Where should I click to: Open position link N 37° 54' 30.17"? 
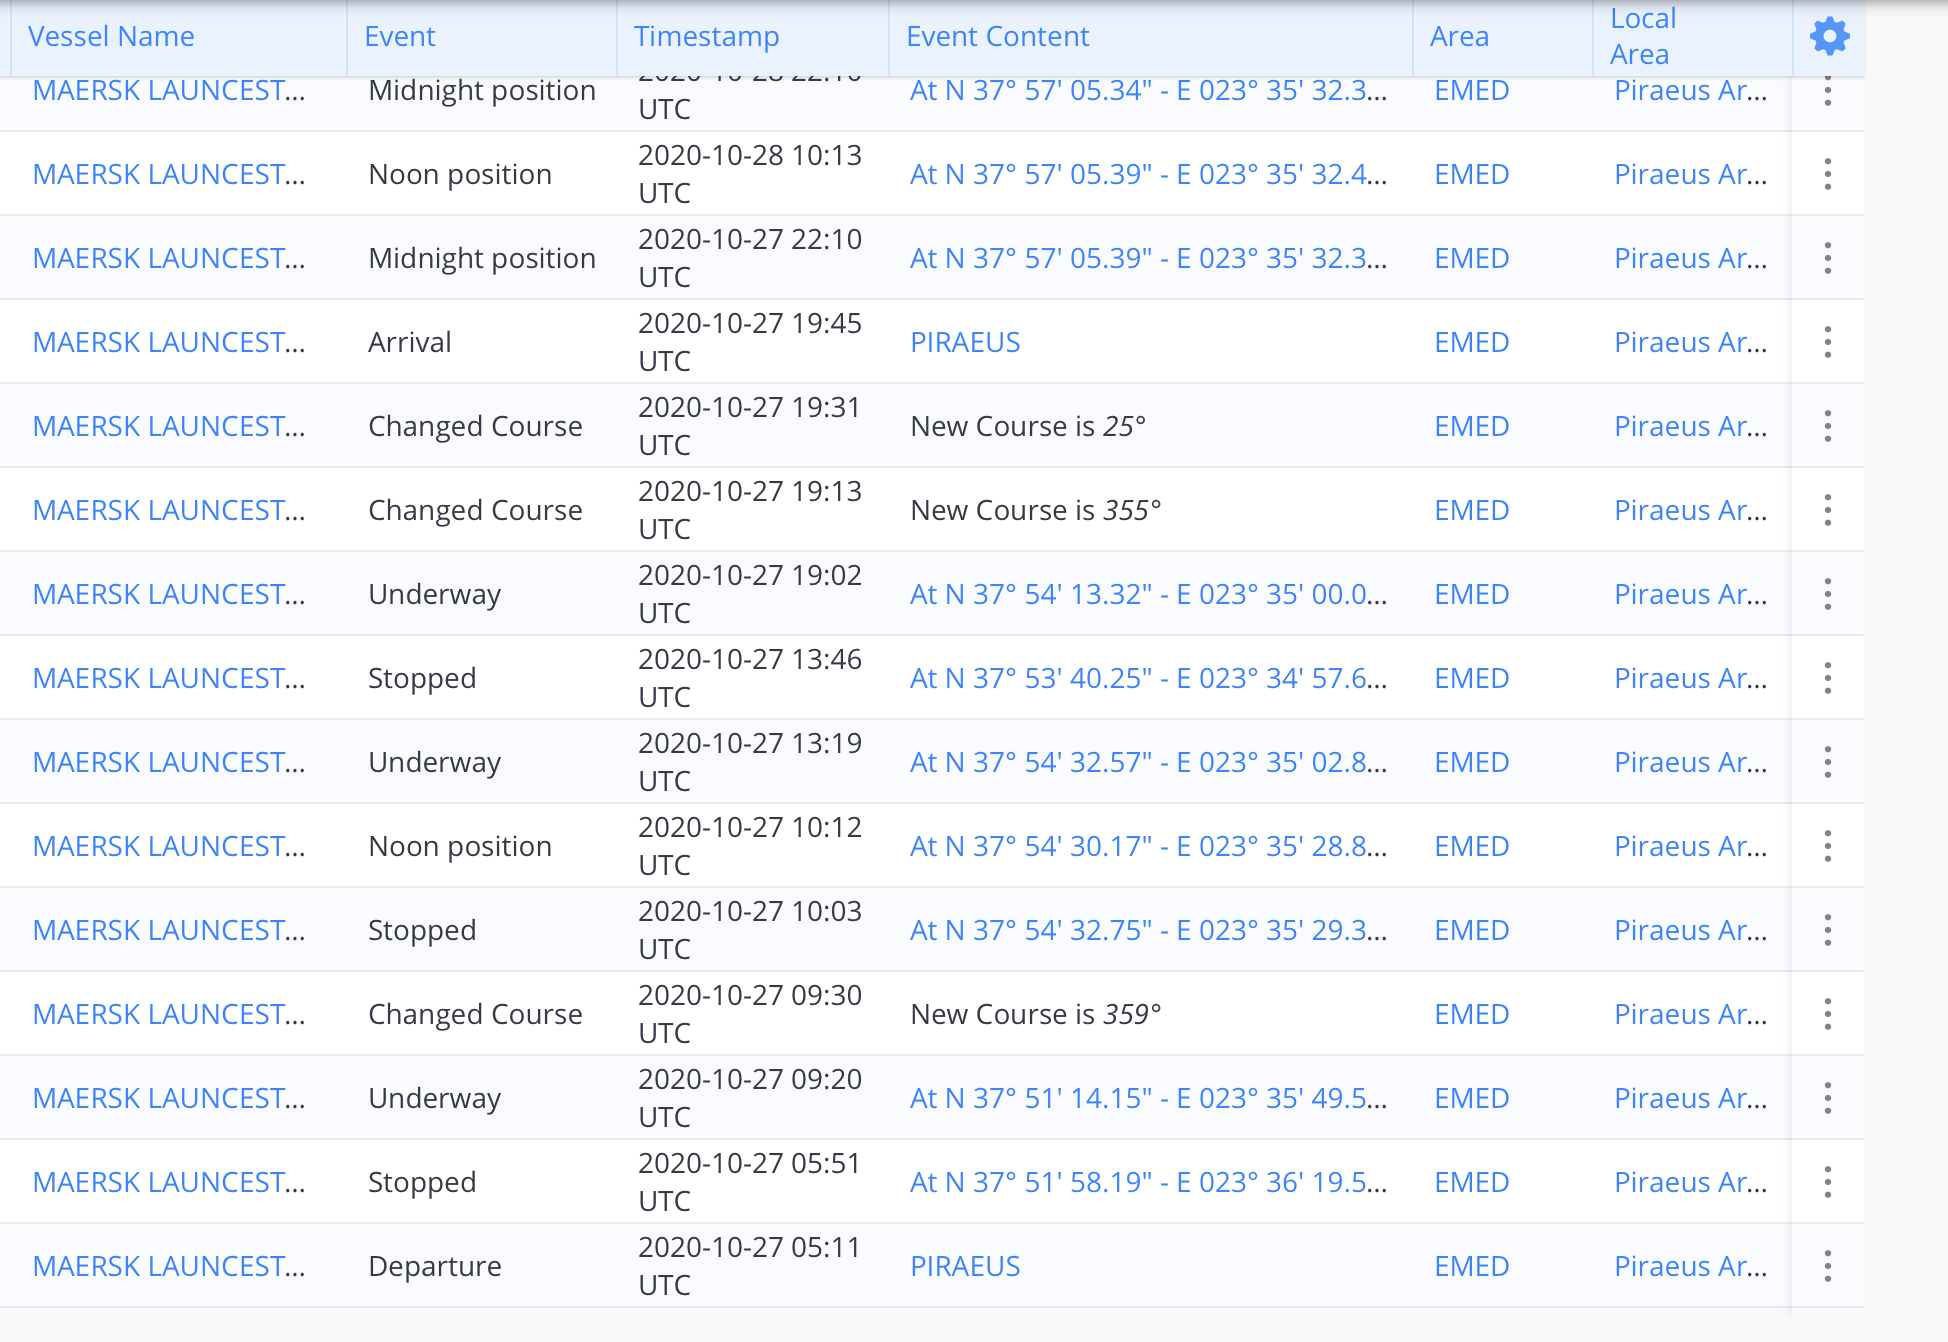click(x=1148, y=846)
